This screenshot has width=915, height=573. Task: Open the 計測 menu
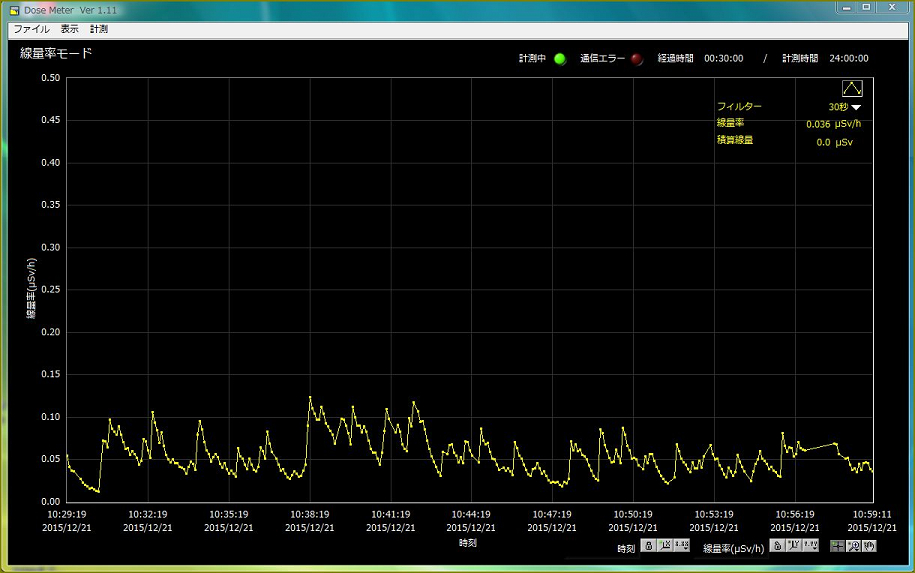99,29
